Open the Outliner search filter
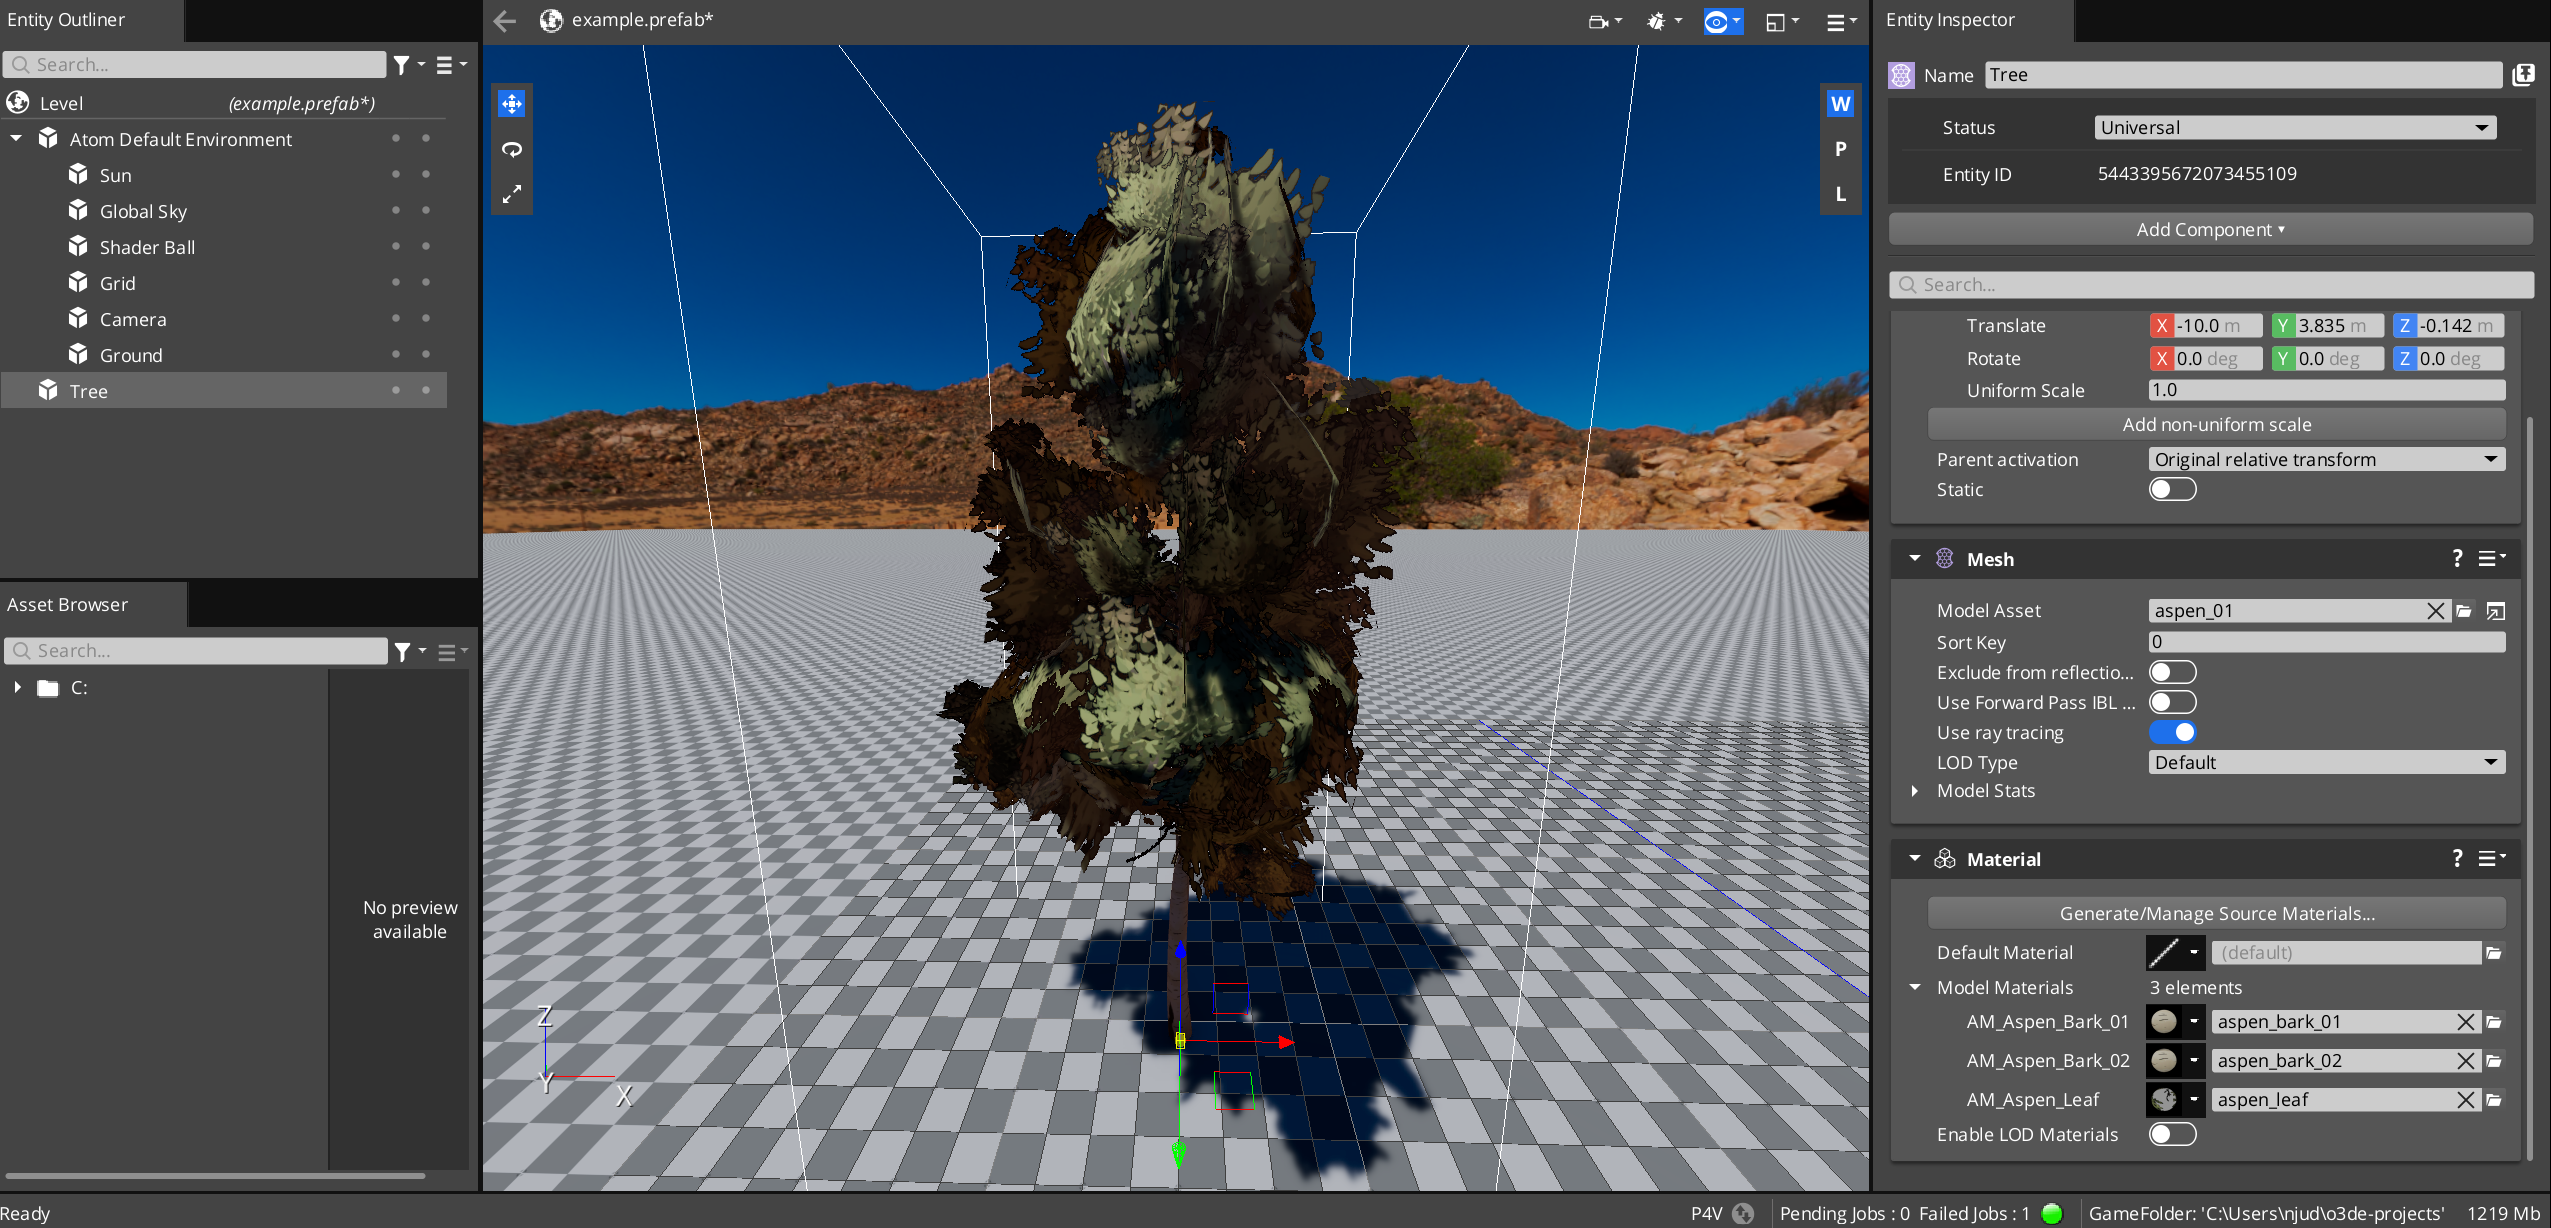This screenshot has height=1228, width=2551. (x=402, y=65)
